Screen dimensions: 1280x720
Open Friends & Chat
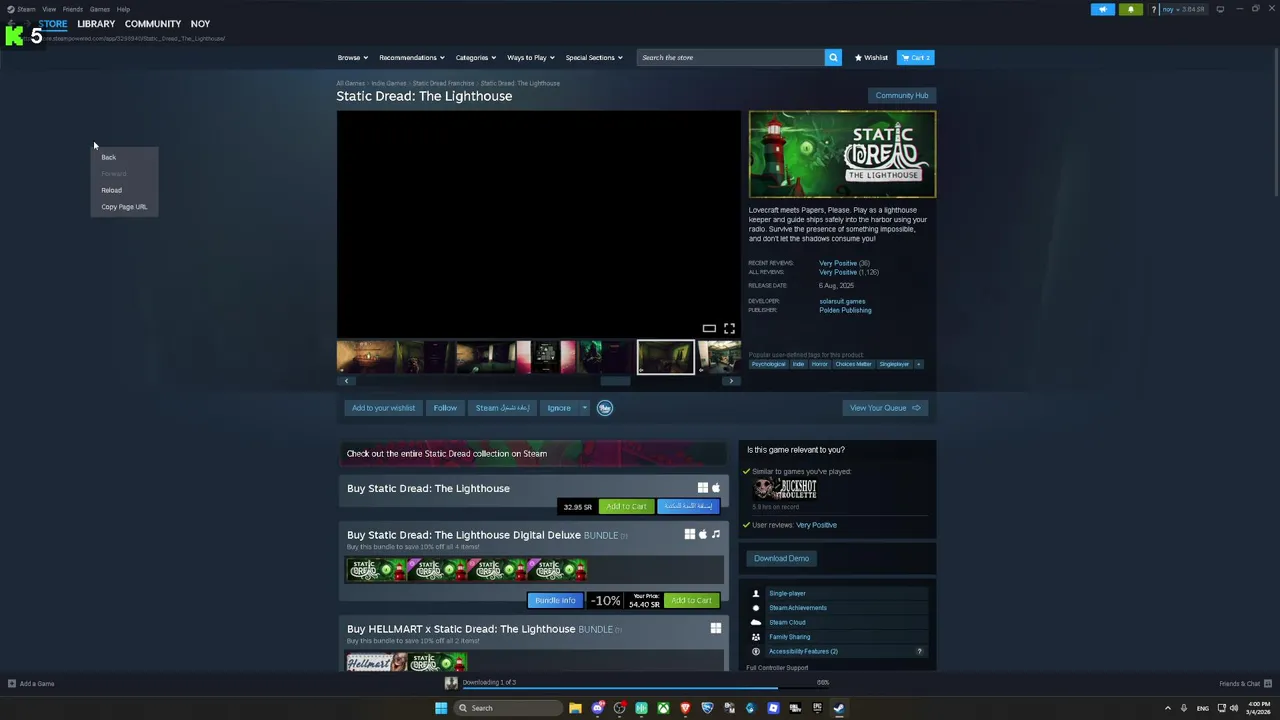pyautogui.click(x=1246, y=684)
